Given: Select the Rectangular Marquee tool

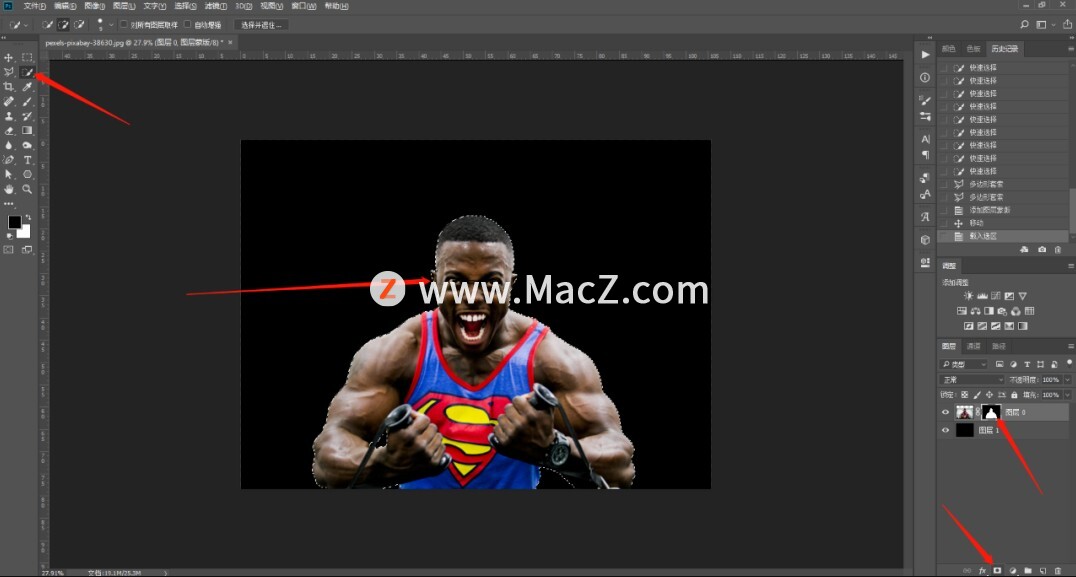Looking at the screenshot, I should pos(27,58).
